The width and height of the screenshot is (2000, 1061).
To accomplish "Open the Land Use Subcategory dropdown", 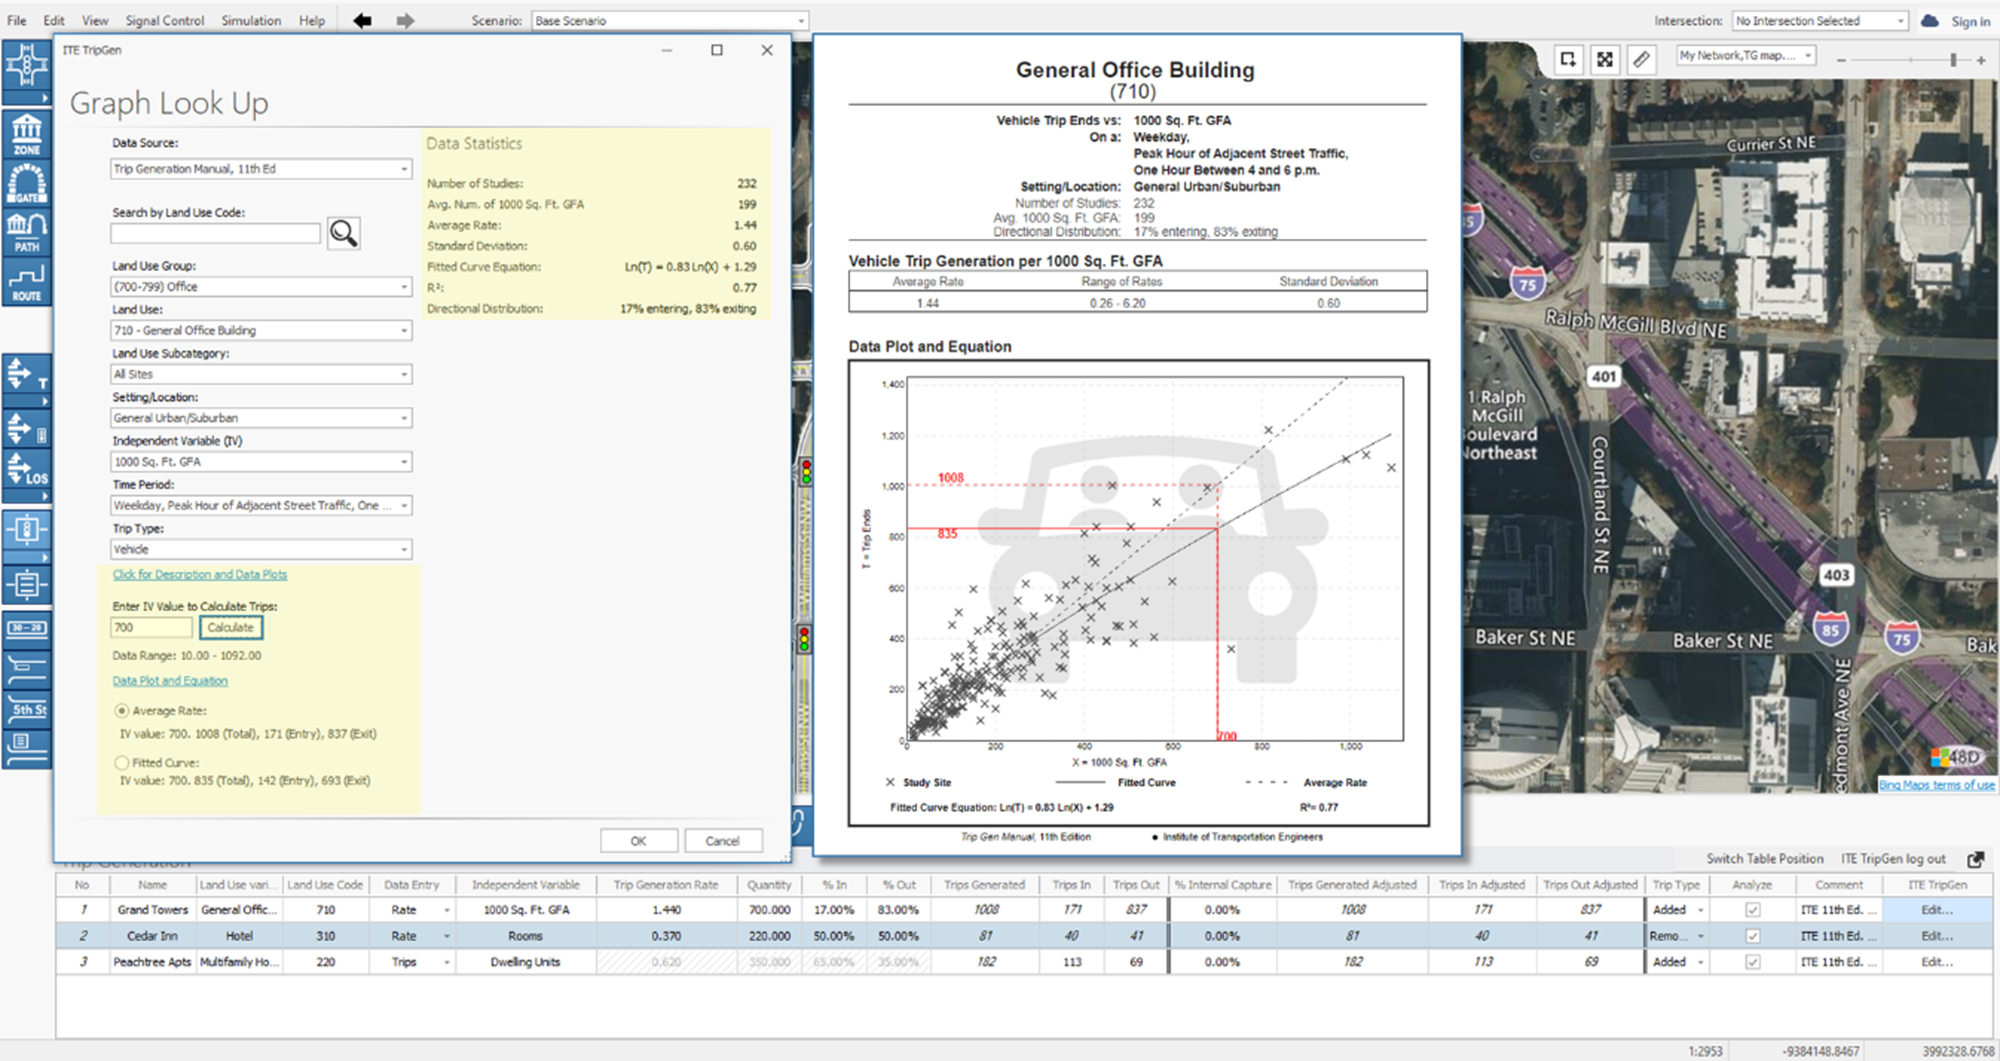I will 261,374.
